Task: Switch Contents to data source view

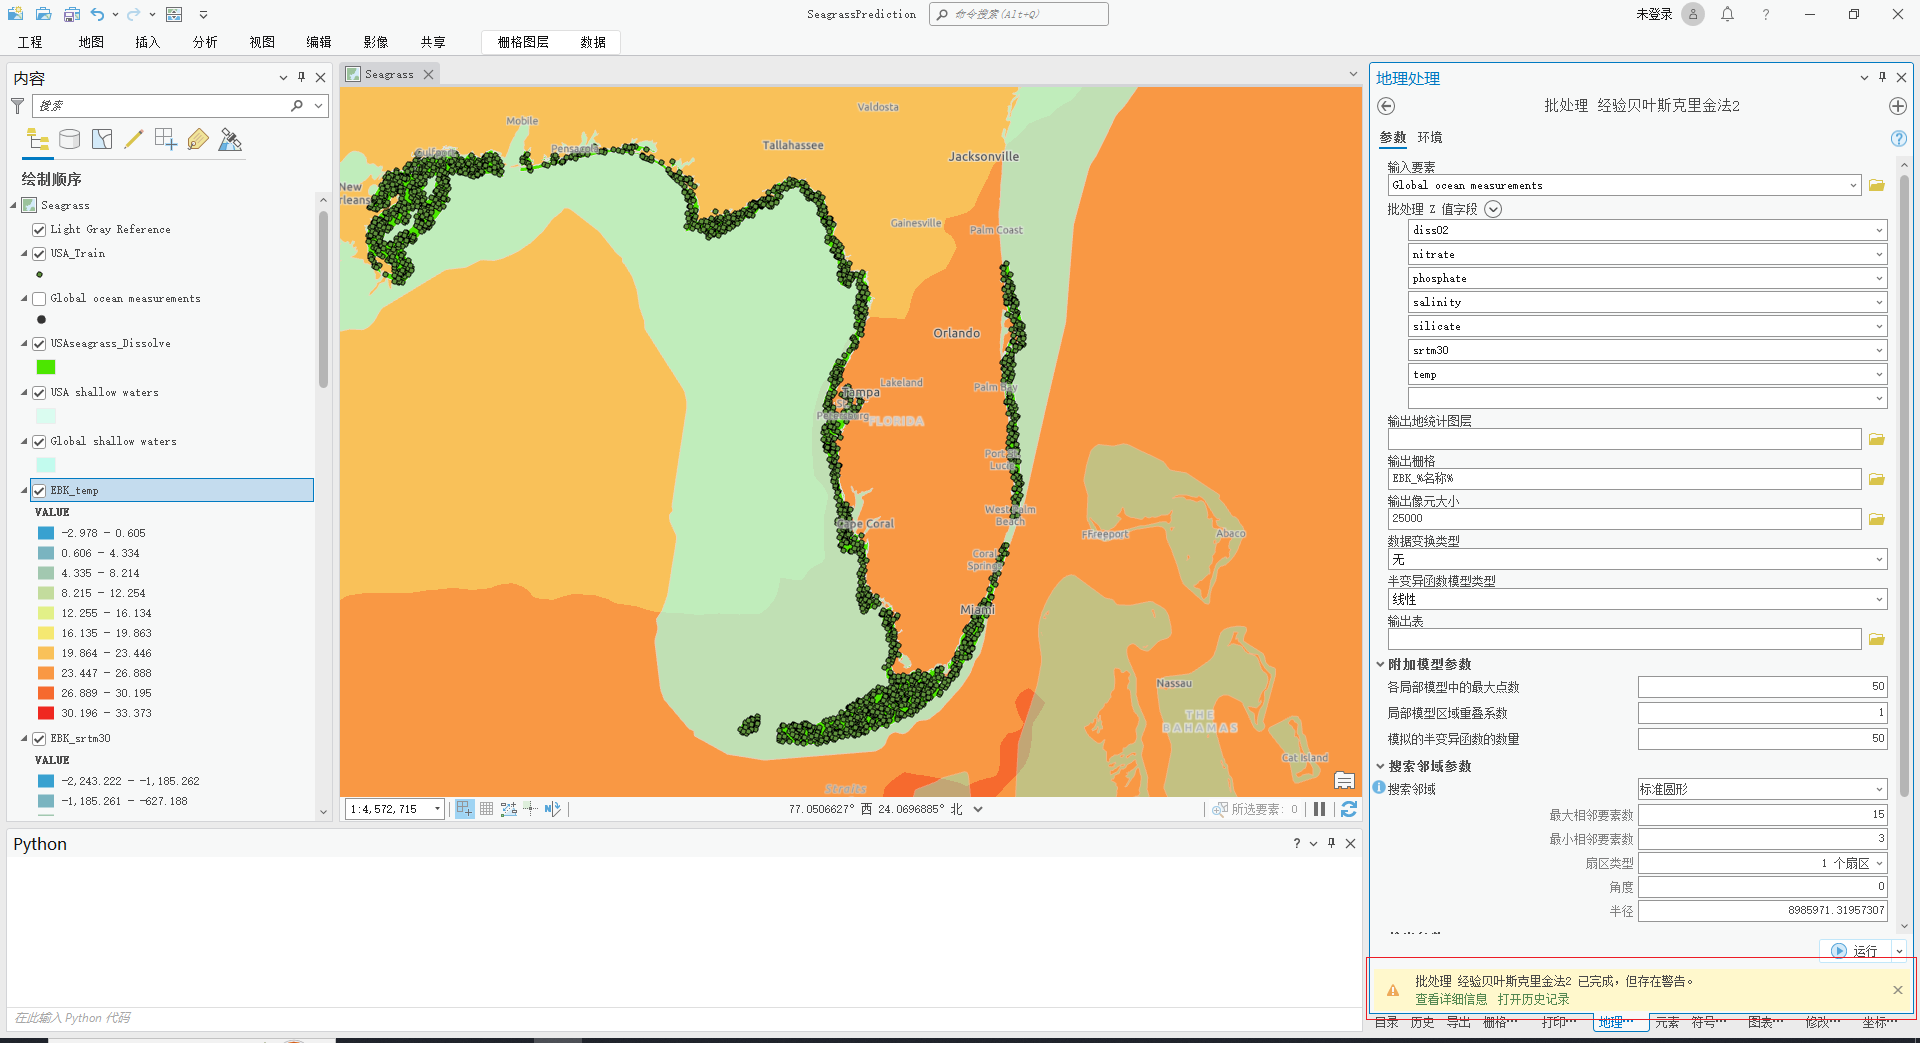Action: coord(70,139)
